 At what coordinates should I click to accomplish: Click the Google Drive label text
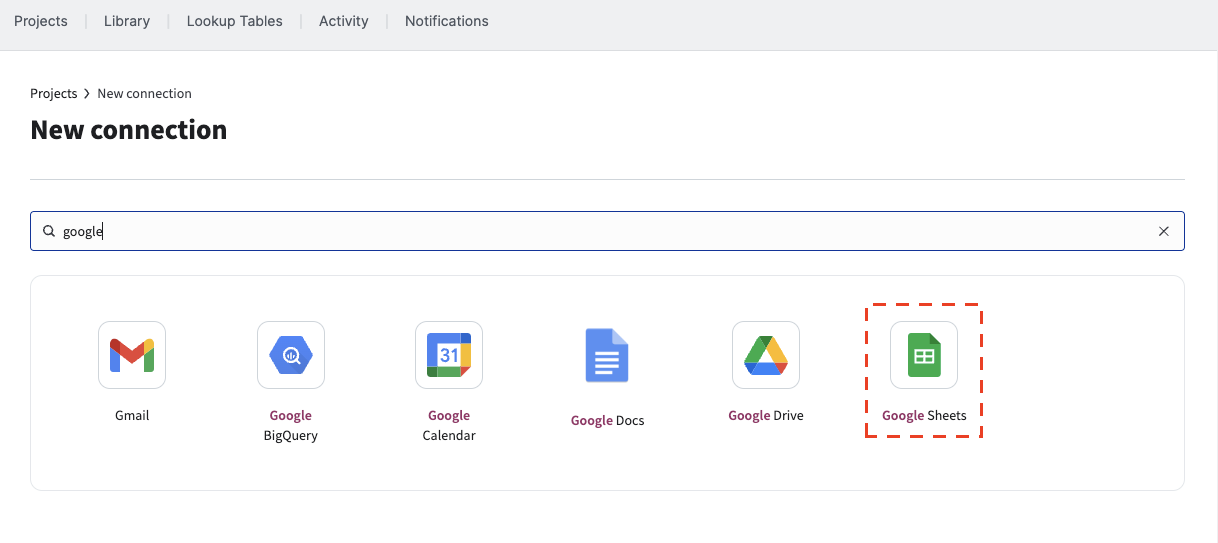(766, 415)
